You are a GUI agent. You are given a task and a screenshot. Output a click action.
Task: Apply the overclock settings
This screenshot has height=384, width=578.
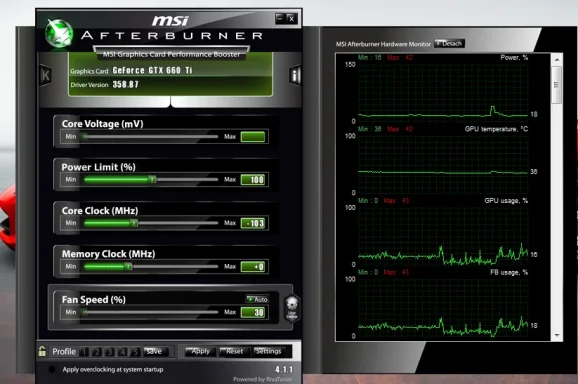[x=200, y=352]
